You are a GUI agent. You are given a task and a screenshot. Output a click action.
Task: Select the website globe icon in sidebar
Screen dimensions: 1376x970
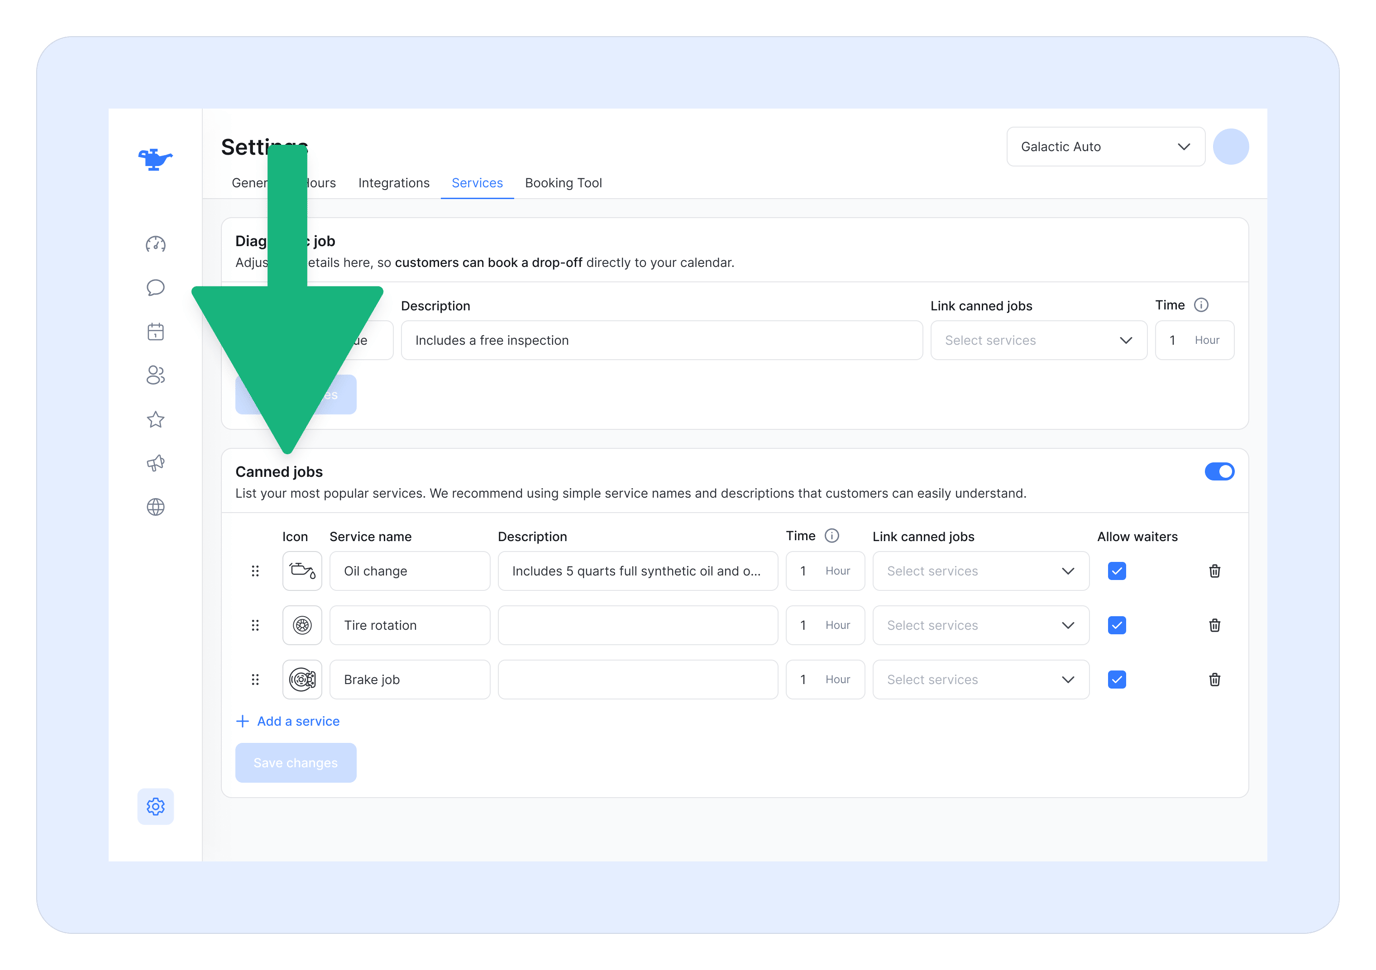coord(155,507)
